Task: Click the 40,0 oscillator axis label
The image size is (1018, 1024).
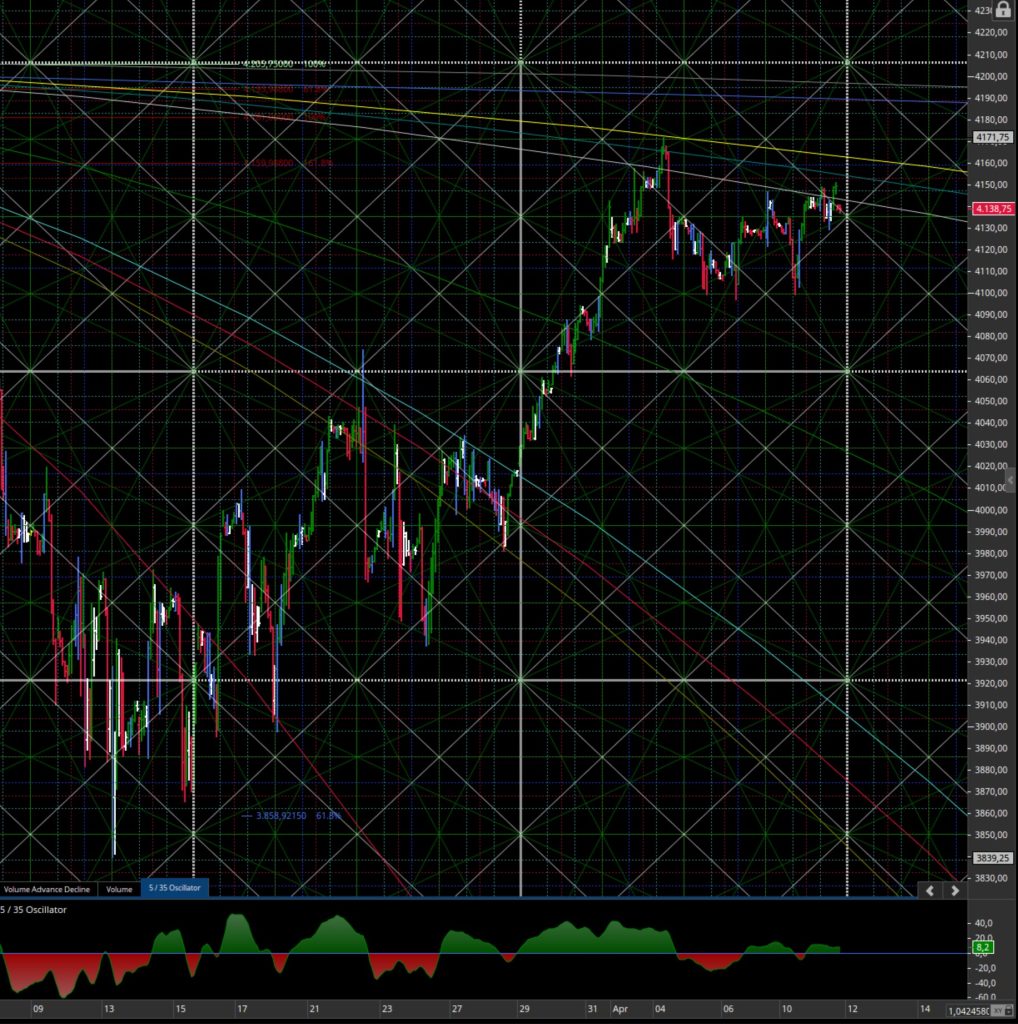Action: [x=983, y=923]
